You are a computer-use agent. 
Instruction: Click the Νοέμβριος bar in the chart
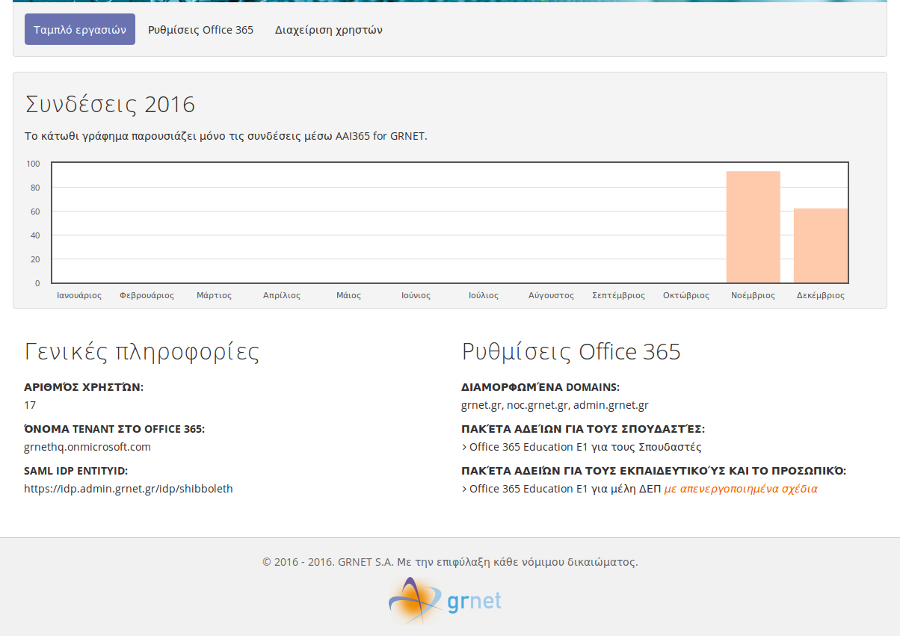click(753, 227)
